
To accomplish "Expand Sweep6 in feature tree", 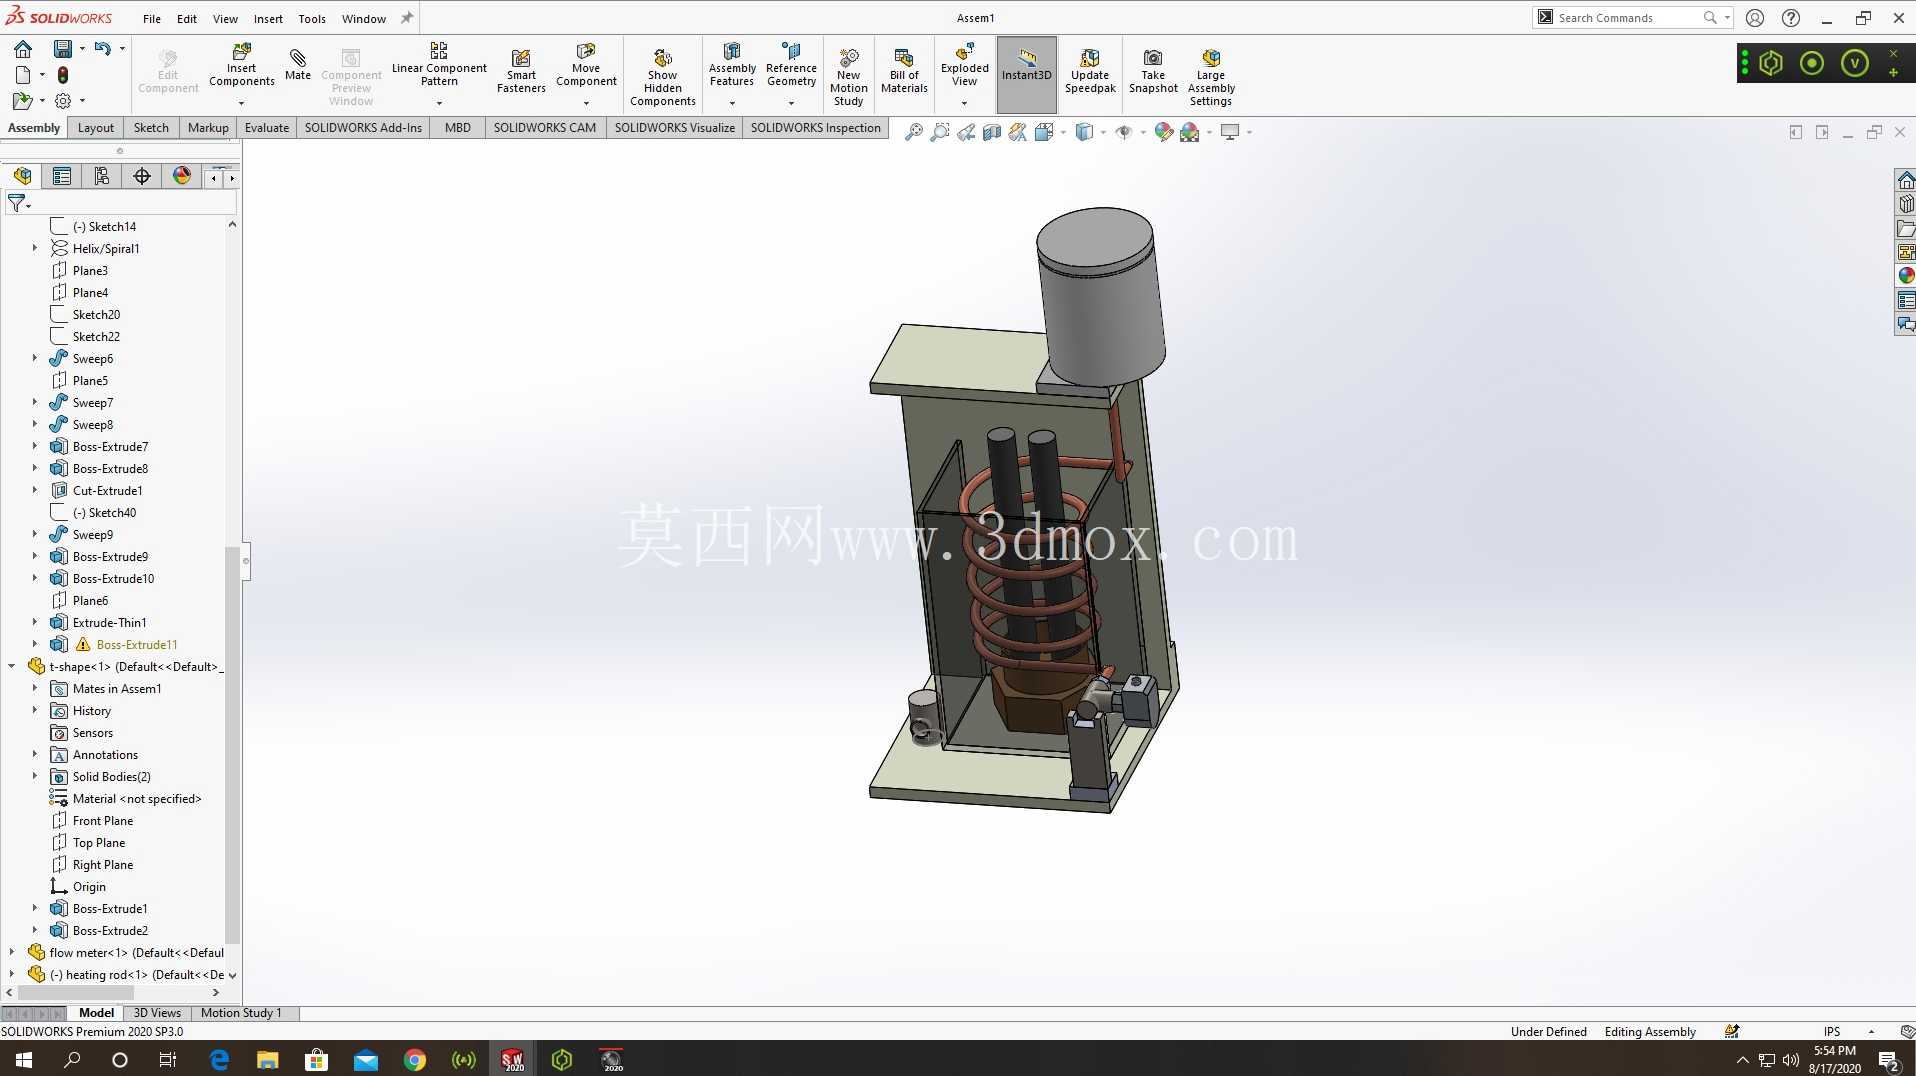I will click(35, 358).
